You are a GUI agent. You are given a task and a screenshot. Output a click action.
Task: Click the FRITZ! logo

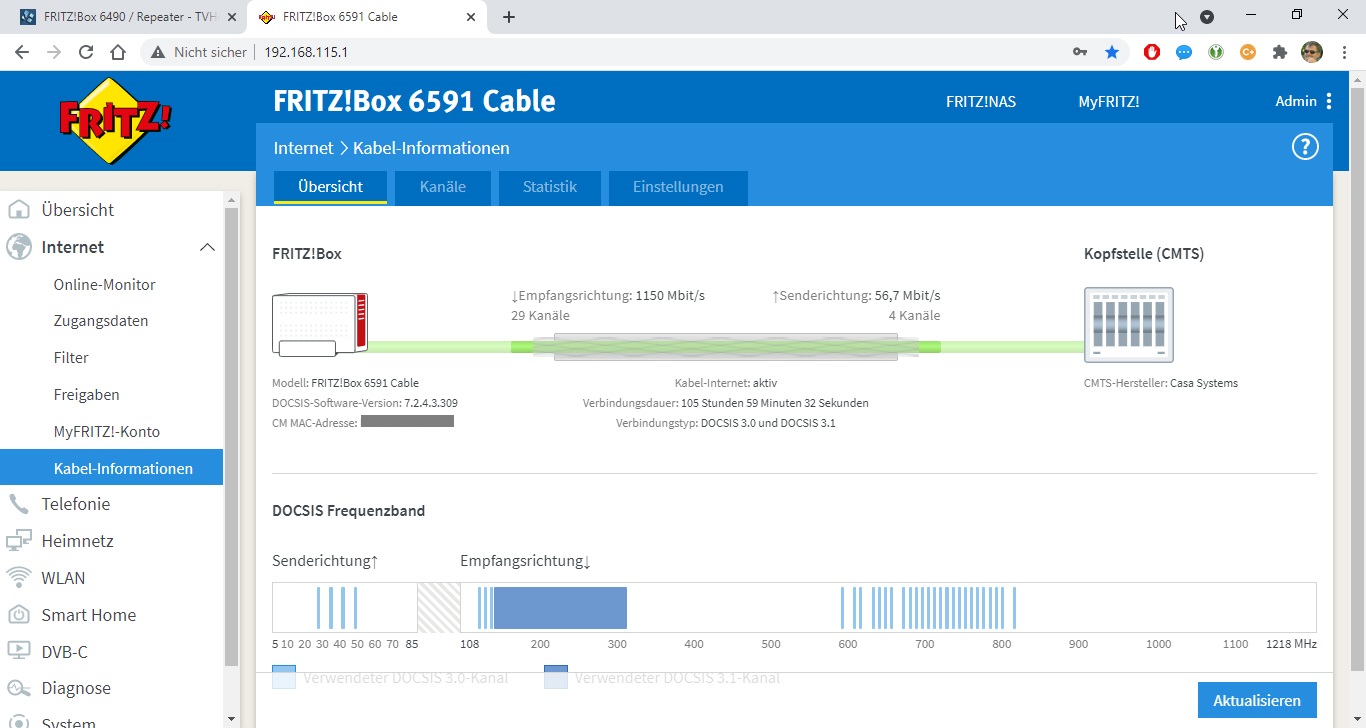click(x=115, y=120)
